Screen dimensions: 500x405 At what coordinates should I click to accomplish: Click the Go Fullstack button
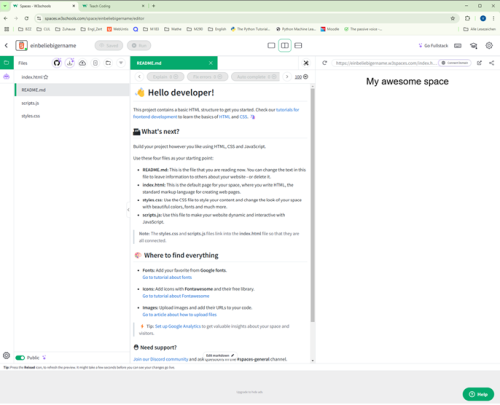coord(433,46)
